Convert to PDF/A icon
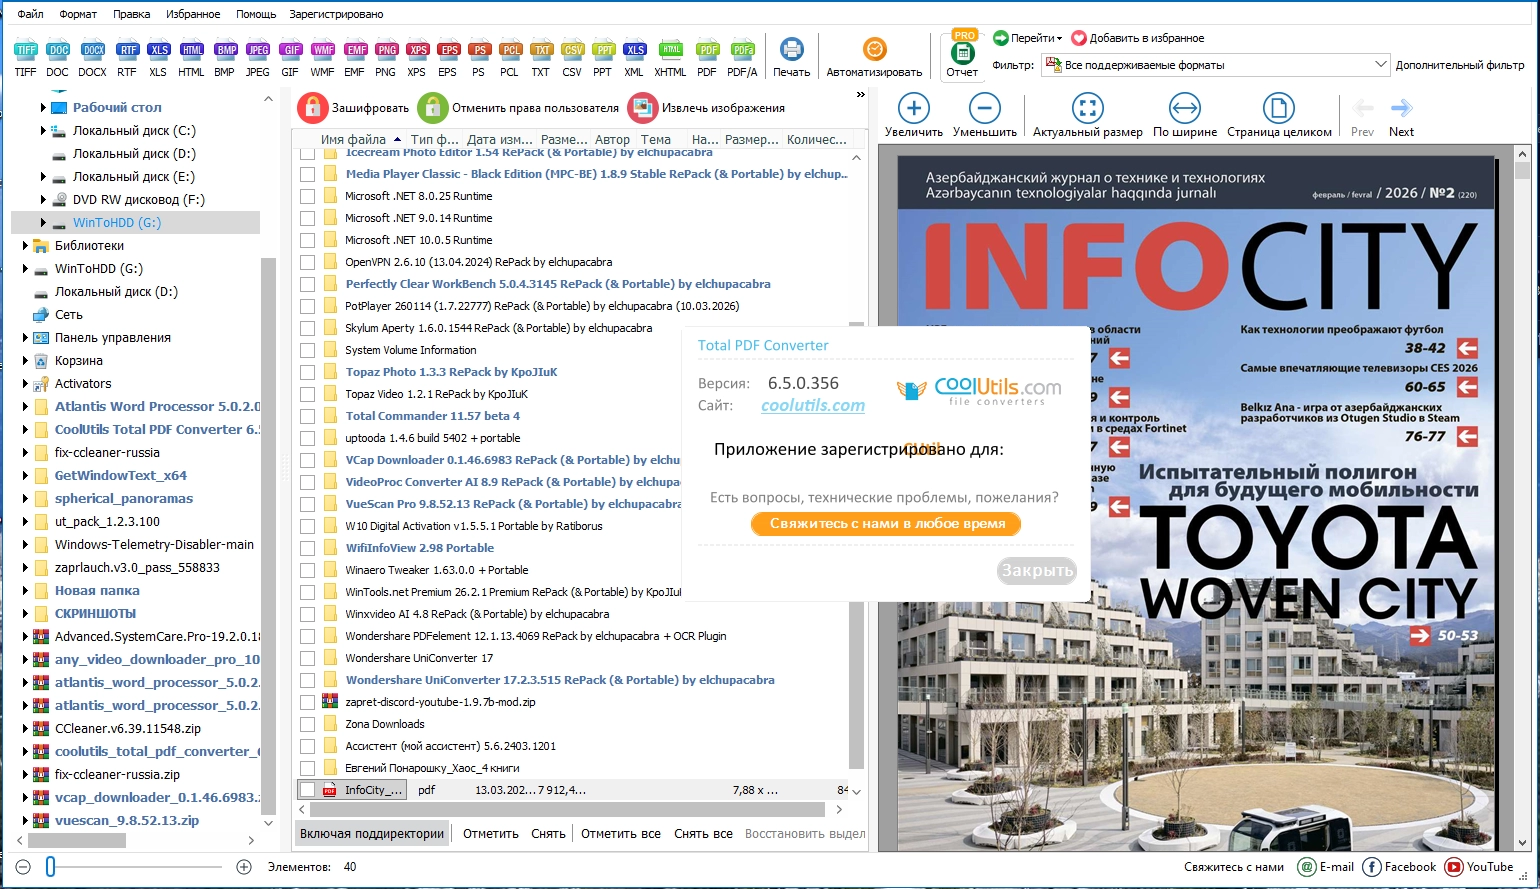1540x889 pixels. 742,58
